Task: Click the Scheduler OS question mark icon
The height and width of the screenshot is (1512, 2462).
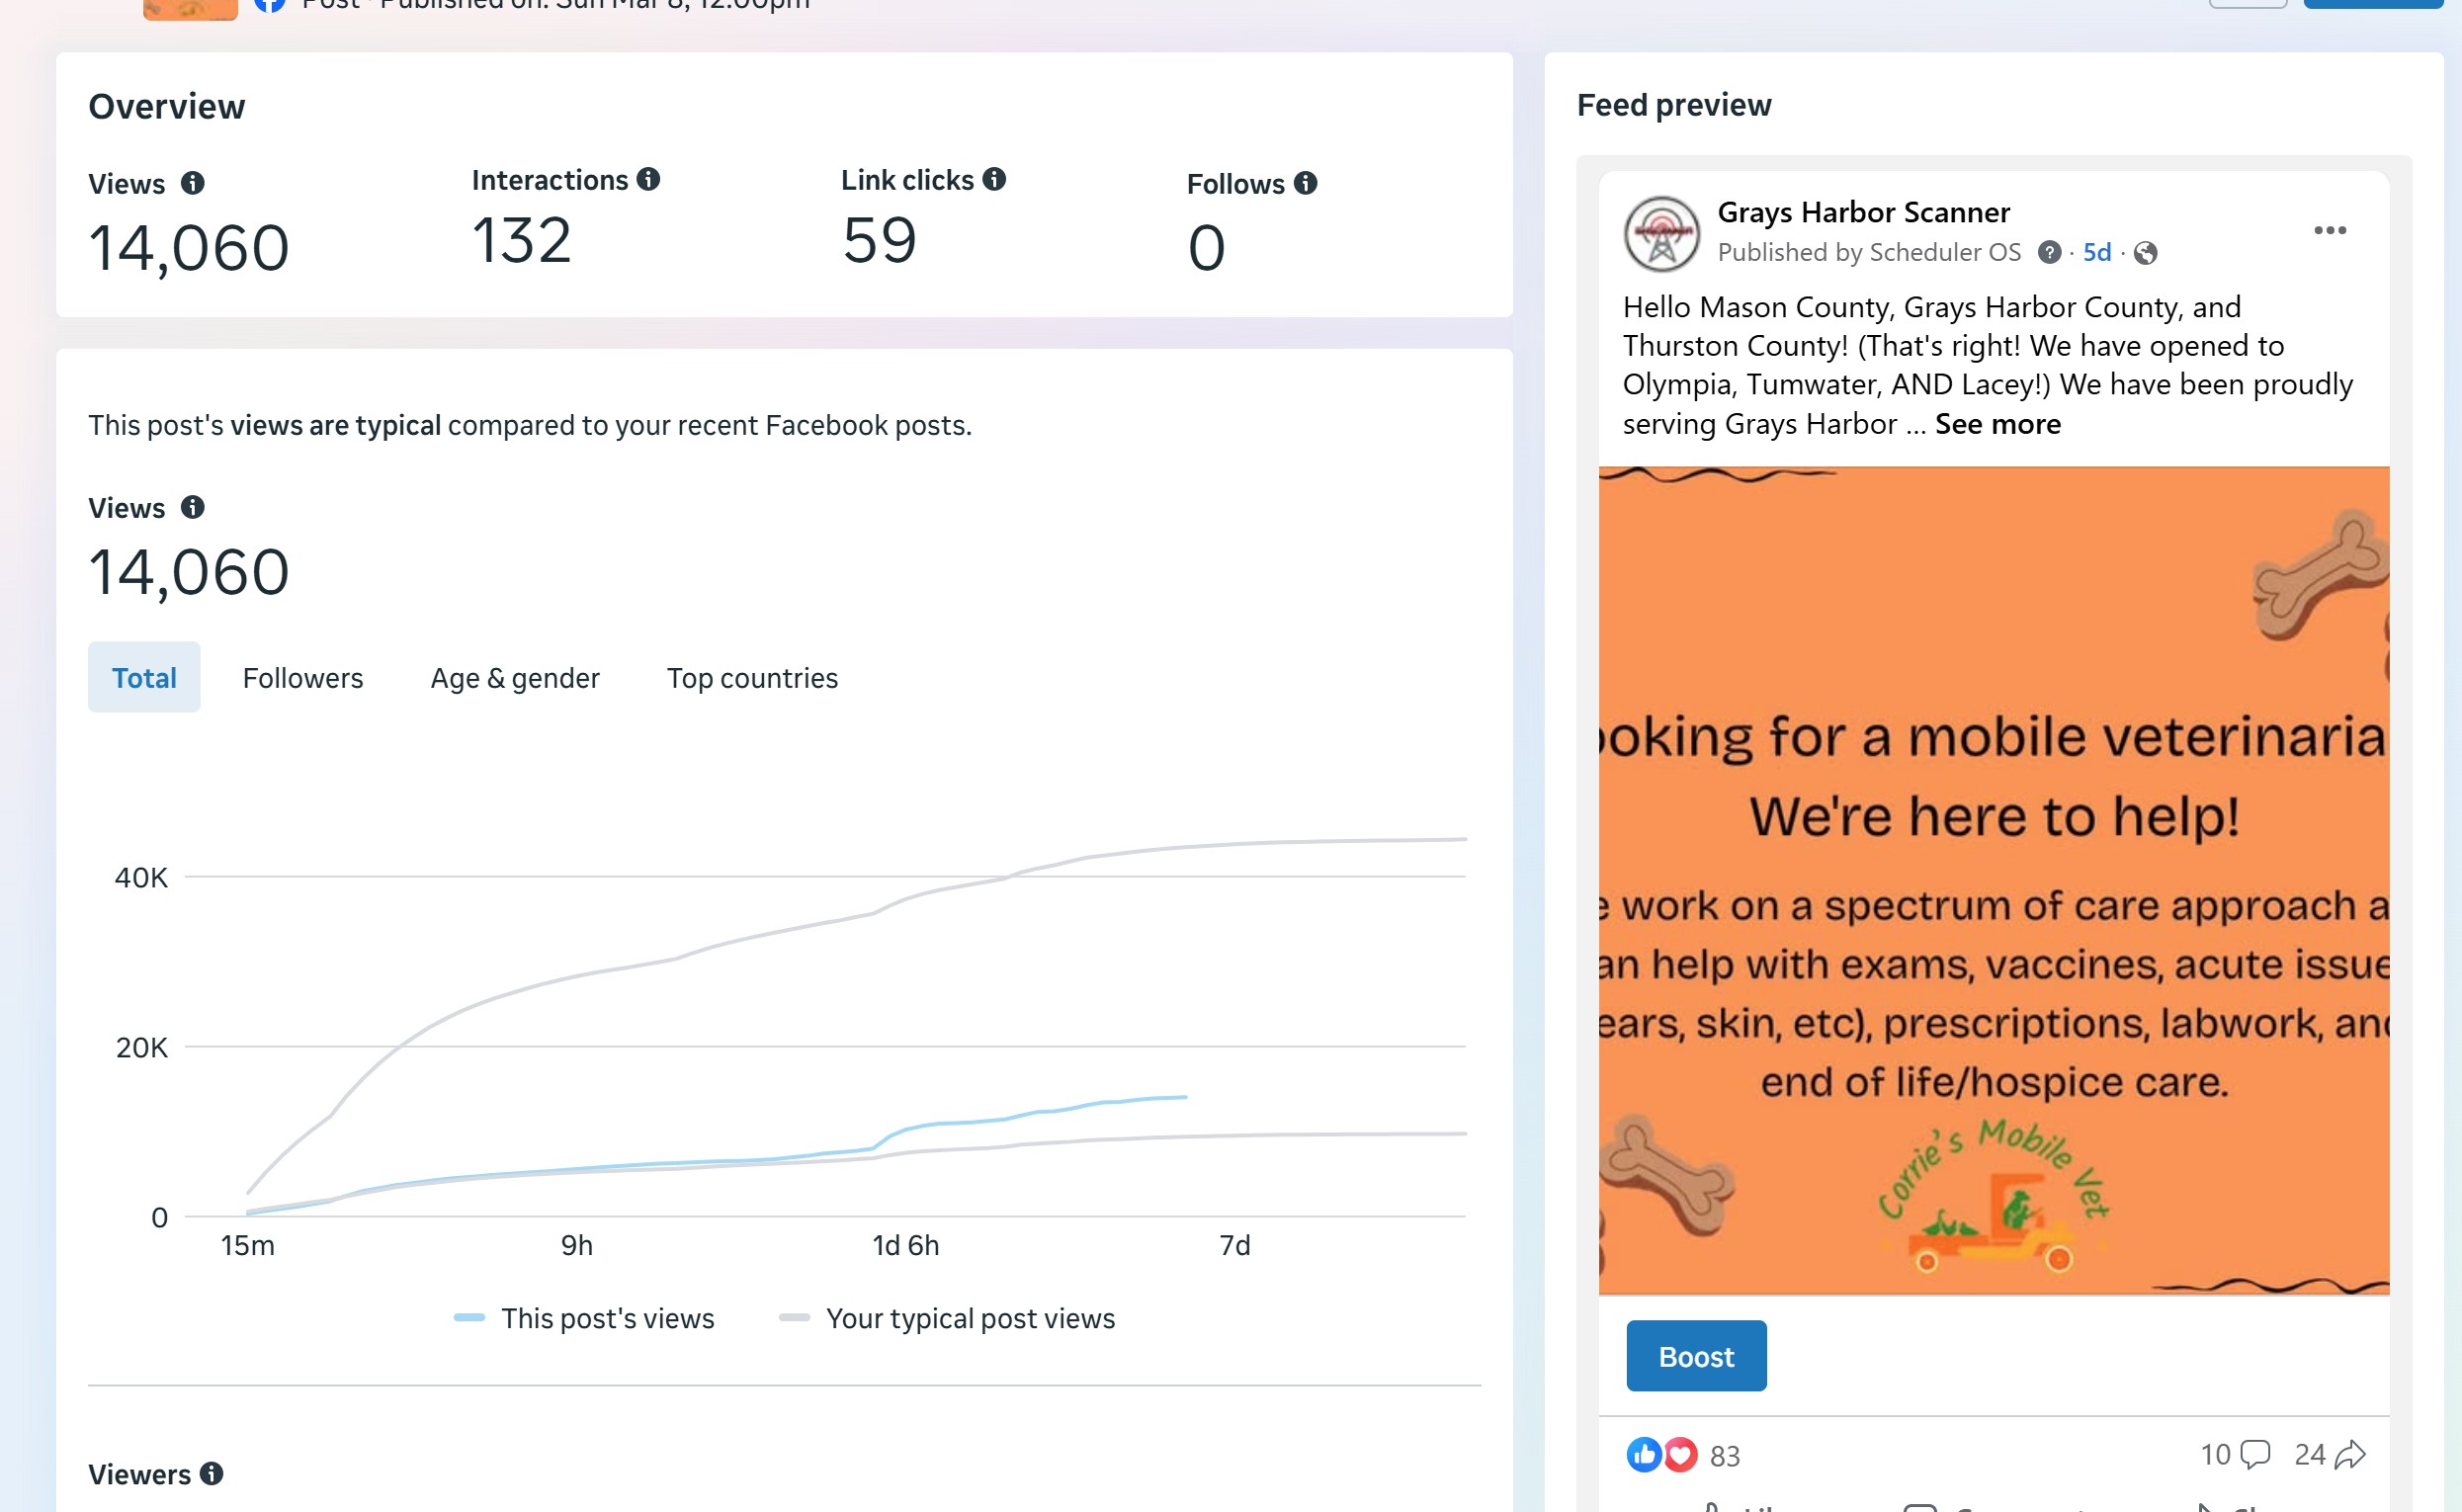Action: pos(2049,253)
